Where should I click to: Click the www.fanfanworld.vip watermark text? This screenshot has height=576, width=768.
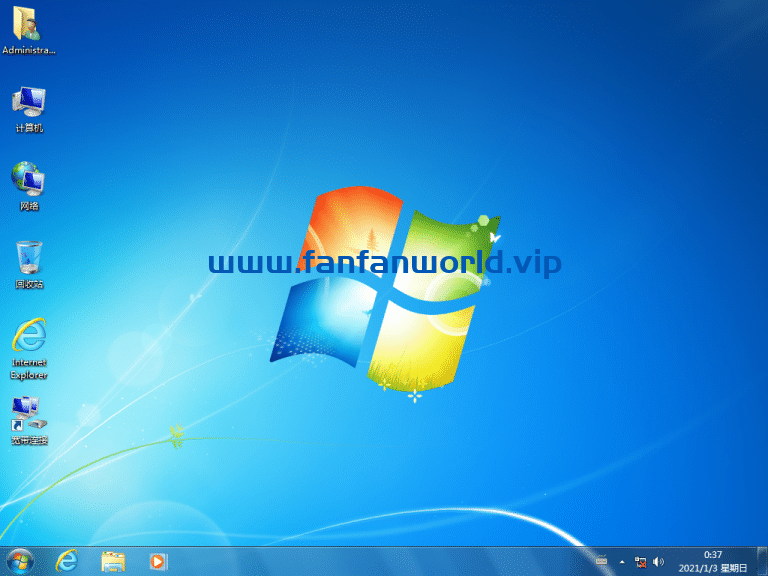pyautogui.click(x=385, y=263)
